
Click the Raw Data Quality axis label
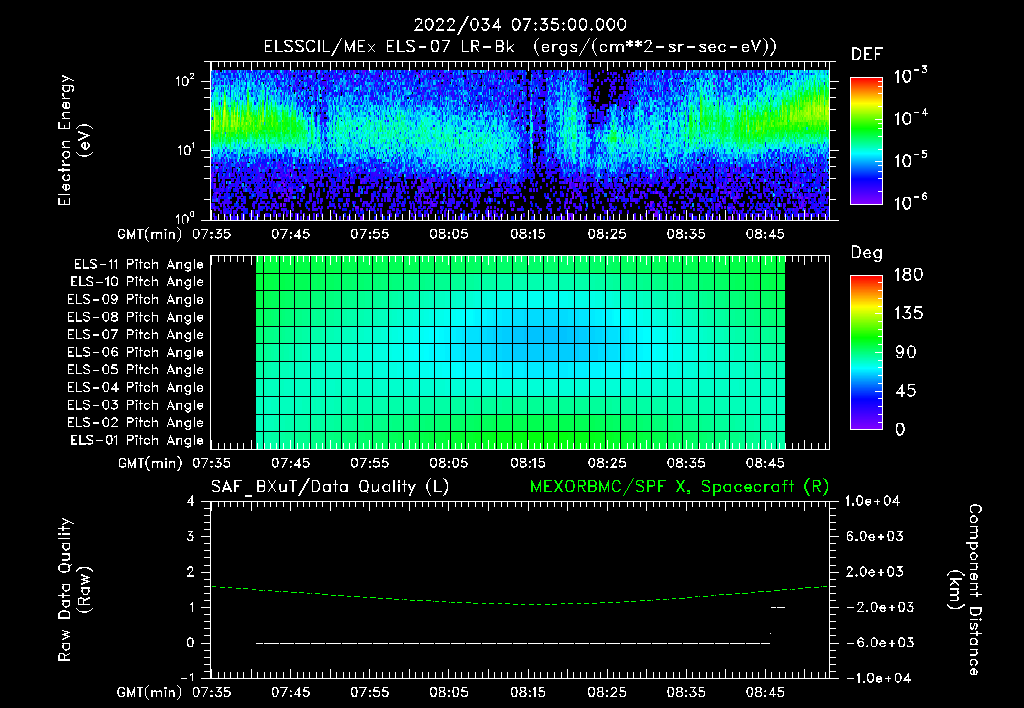tap(74, 590)
